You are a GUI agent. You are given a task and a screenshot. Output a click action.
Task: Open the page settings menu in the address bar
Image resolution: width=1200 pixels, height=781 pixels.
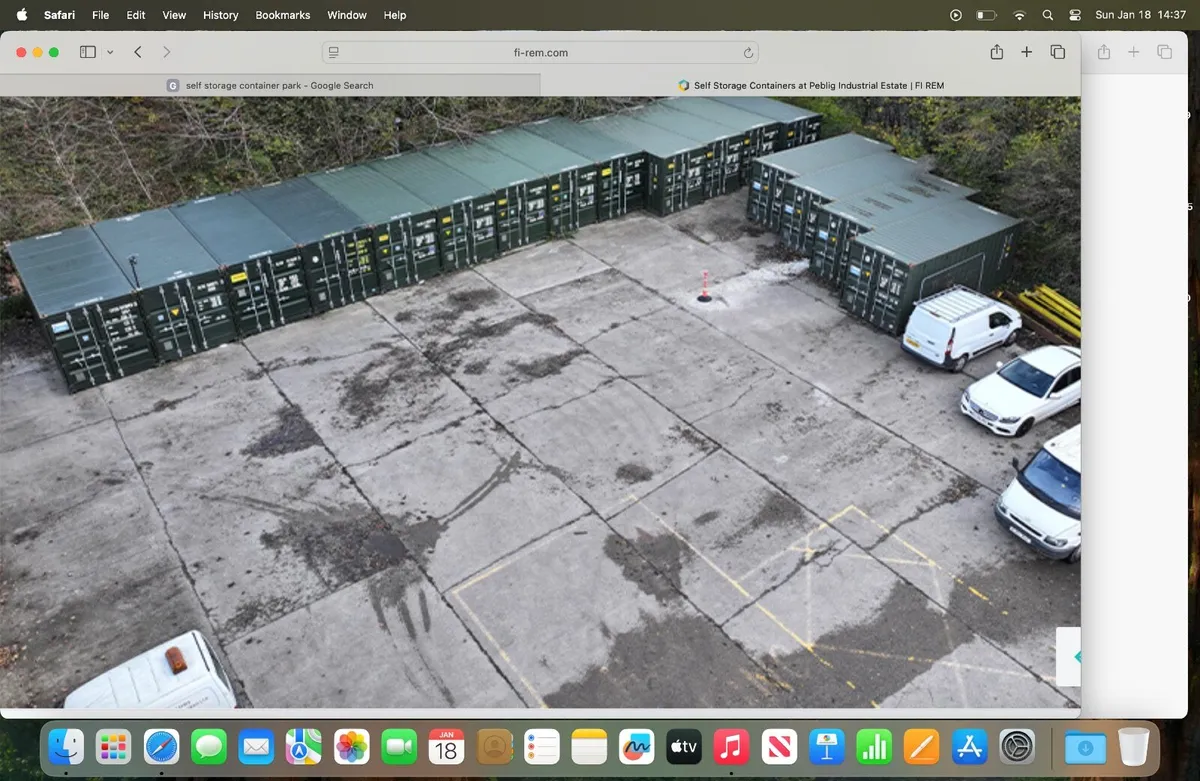[333, 51]
